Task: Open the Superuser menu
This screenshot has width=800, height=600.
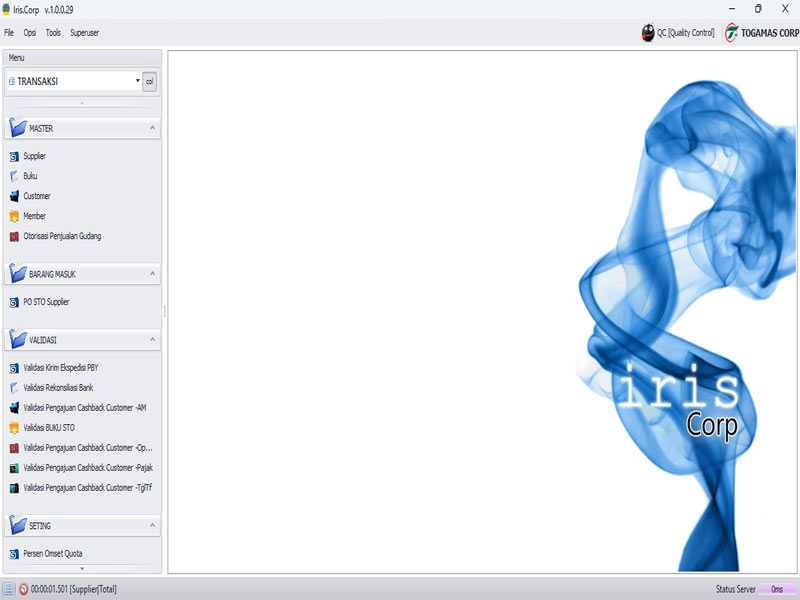Action: point(84,33)
